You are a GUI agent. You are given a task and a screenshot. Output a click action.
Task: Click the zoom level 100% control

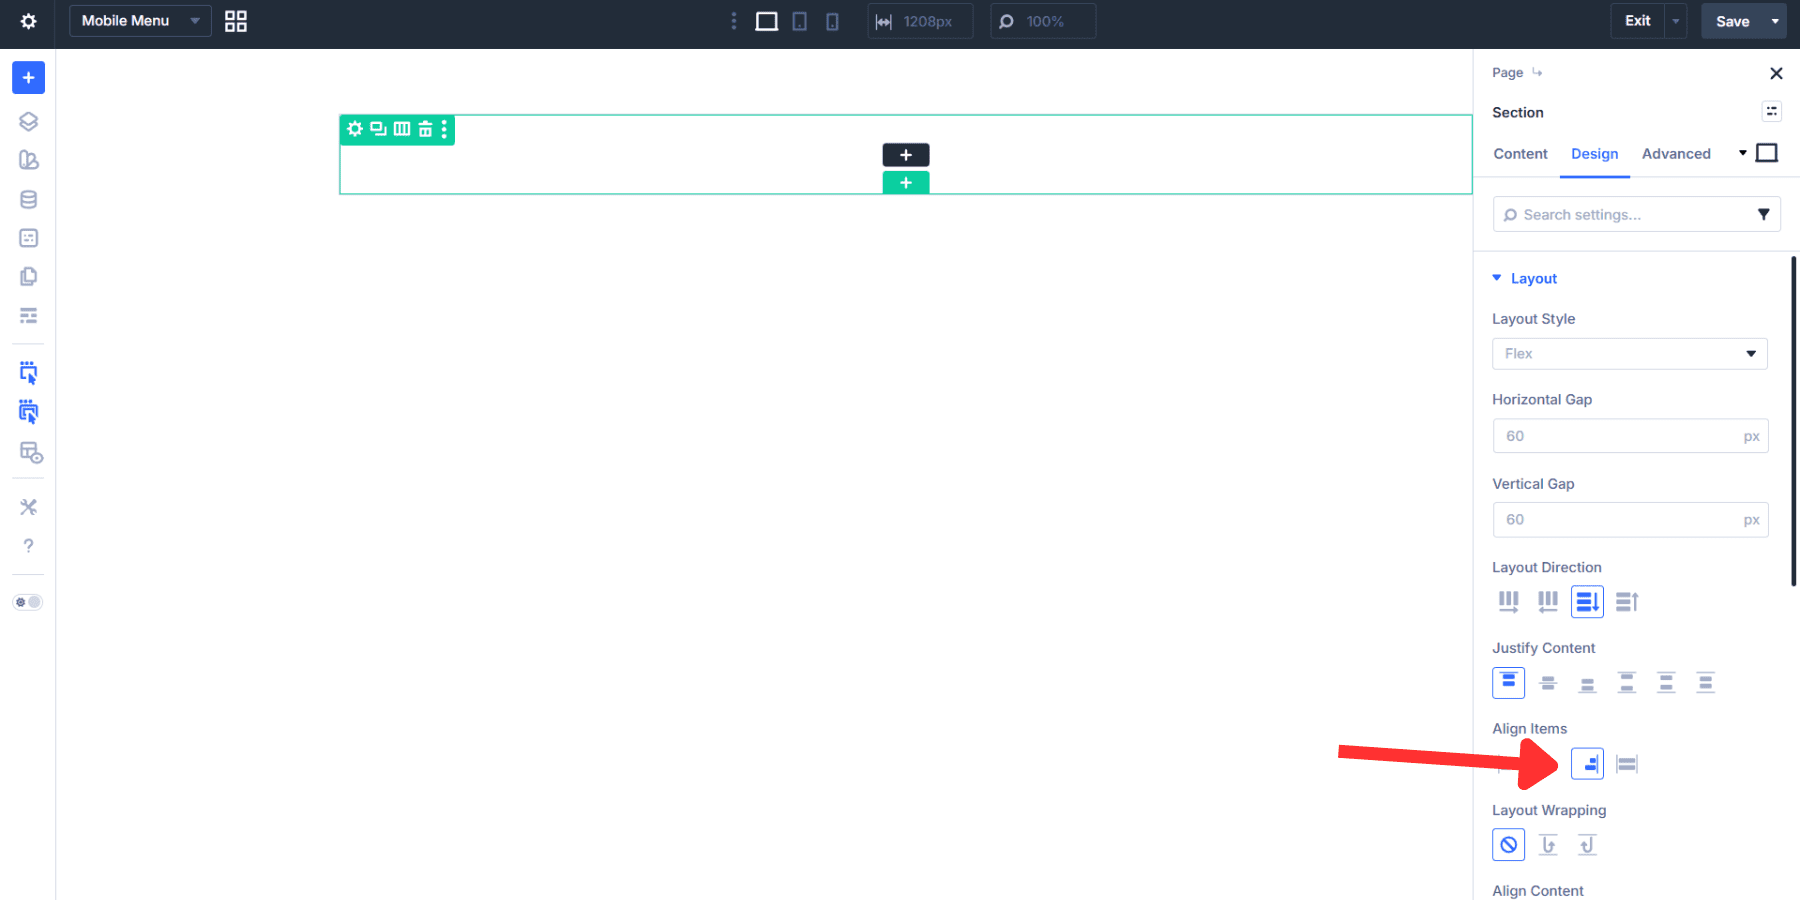[1042, 20]
